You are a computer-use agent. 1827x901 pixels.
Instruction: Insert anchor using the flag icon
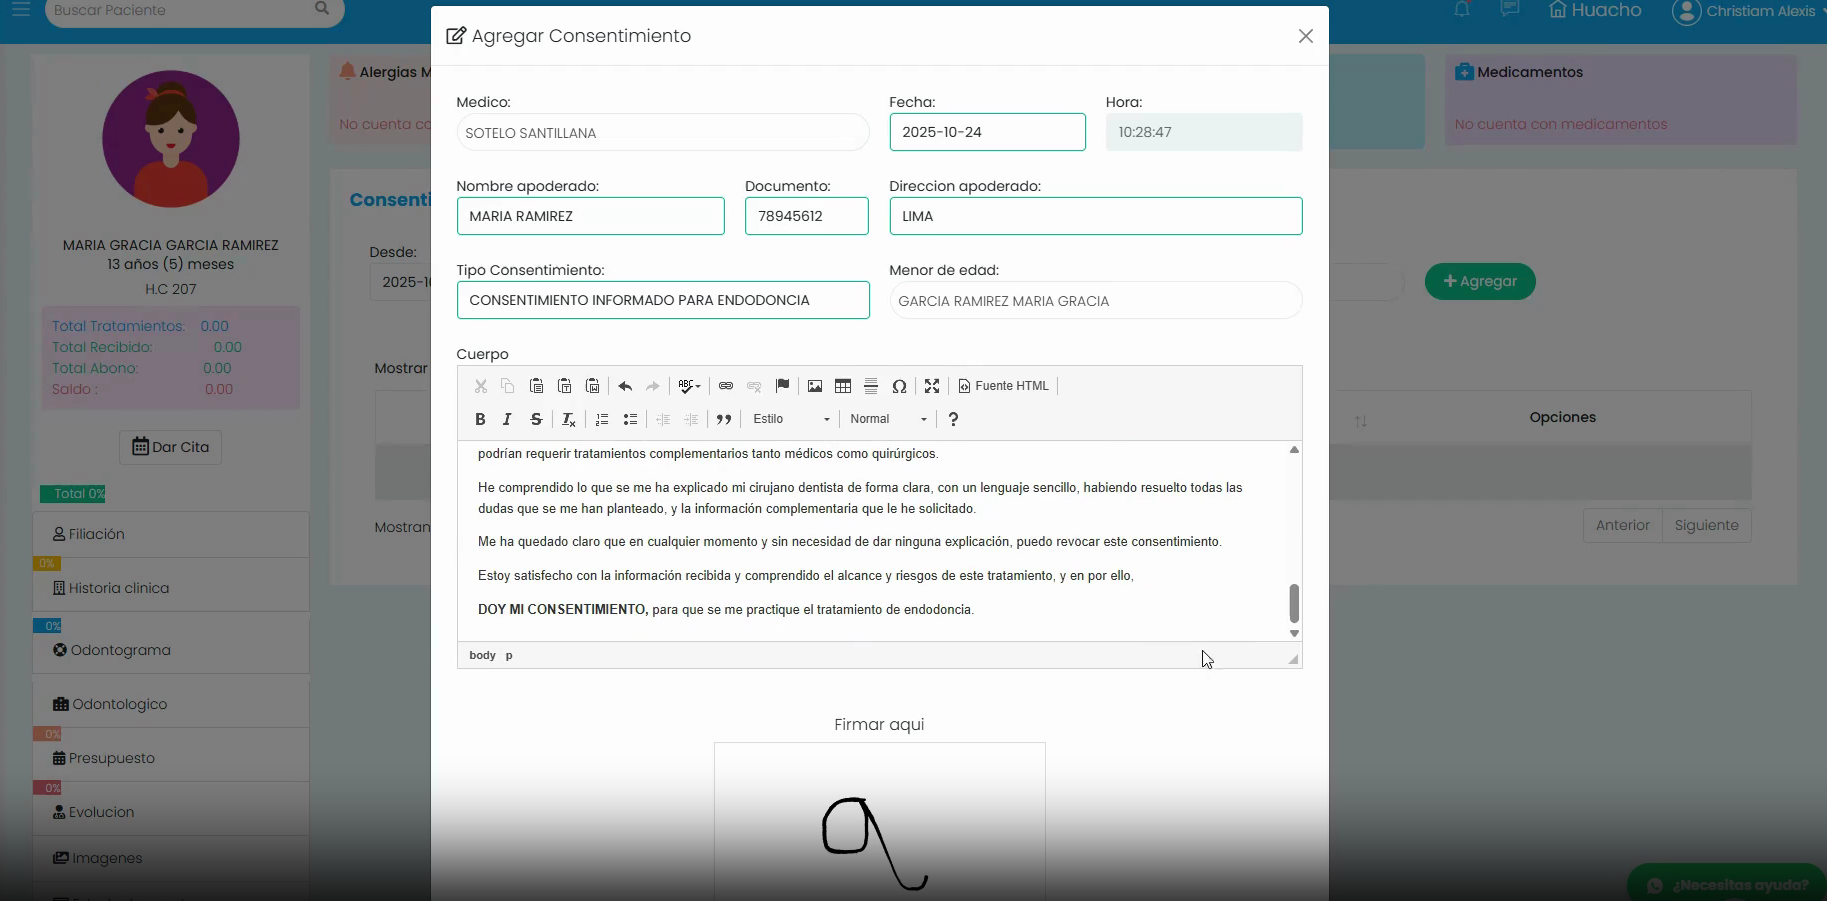tap(782, 386)
